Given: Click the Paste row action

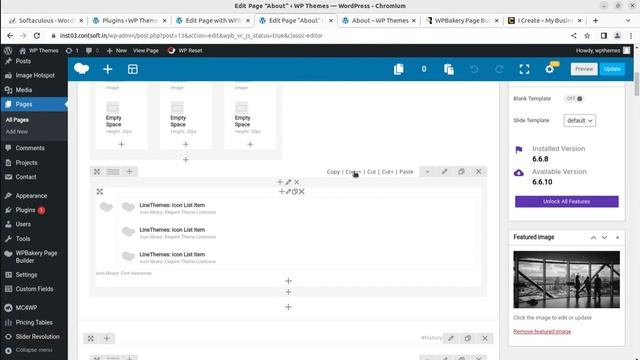Looking at the screenshot, I should click(x=406, y=172).
